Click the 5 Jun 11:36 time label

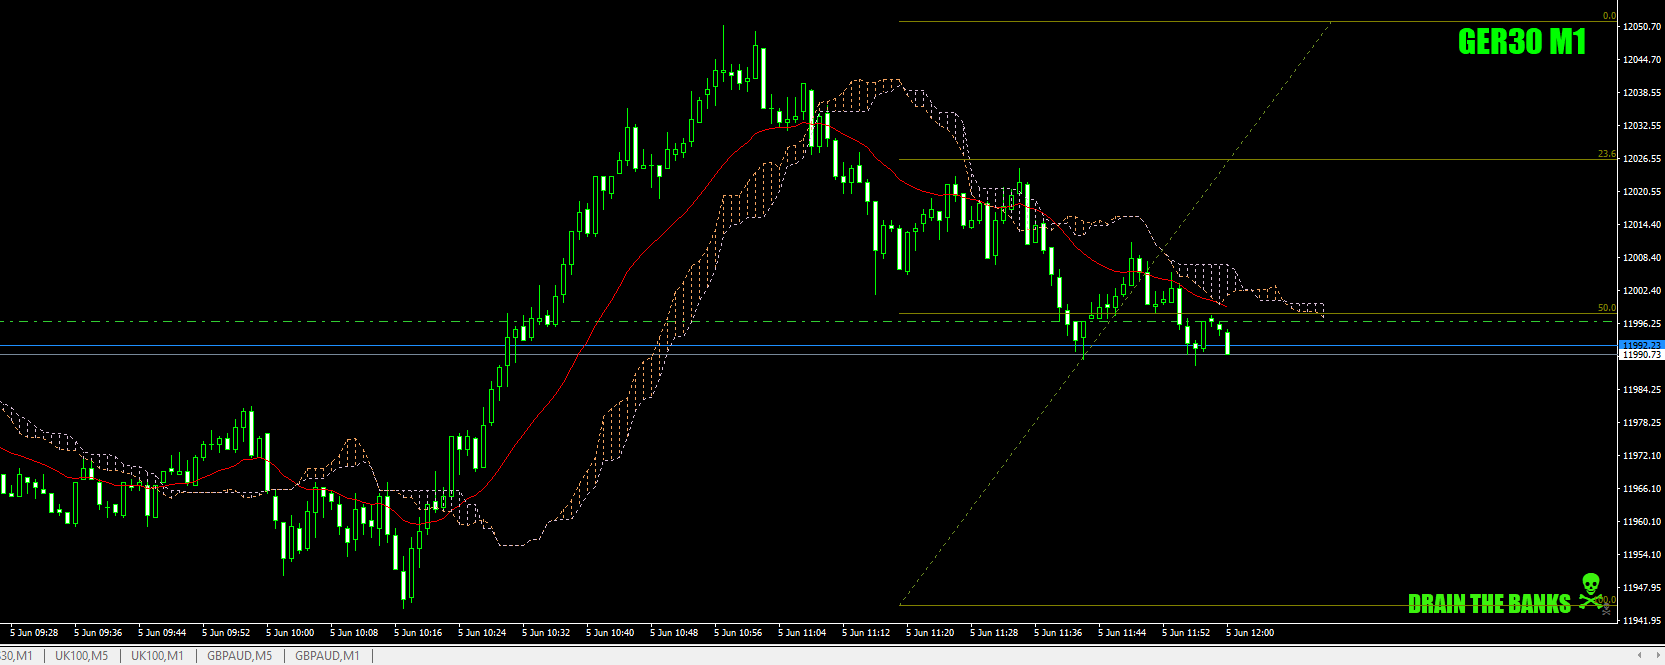point(1058,633)
